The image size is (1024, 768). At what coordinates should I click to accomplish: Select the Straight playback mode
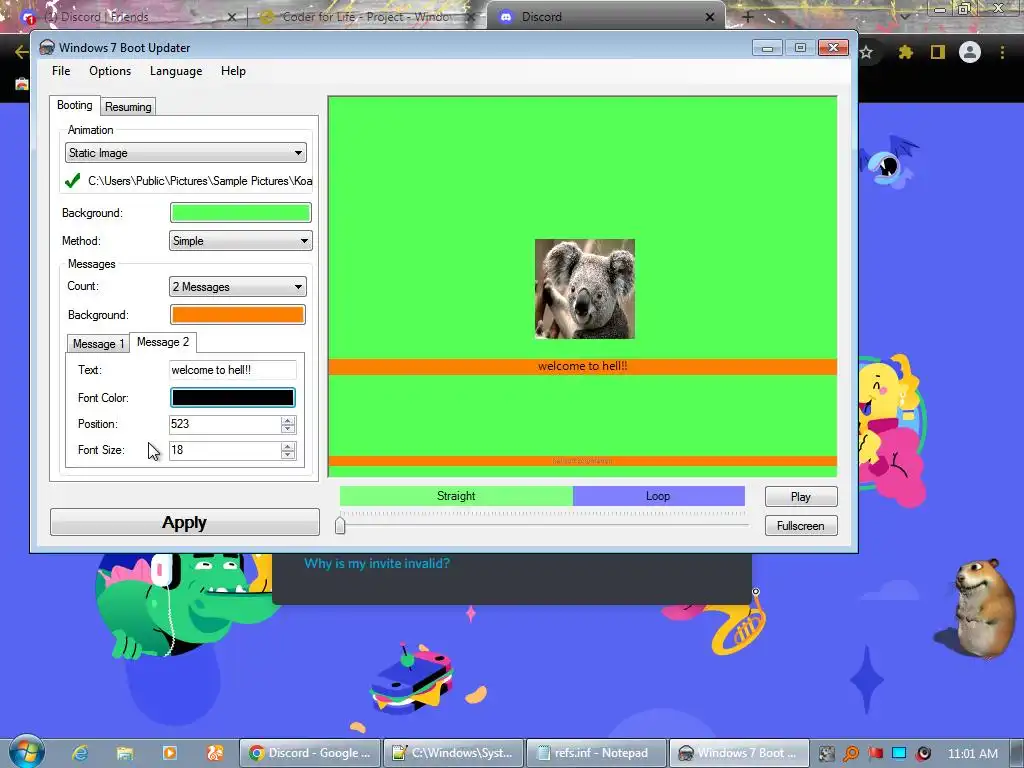(x=456, y=496)
